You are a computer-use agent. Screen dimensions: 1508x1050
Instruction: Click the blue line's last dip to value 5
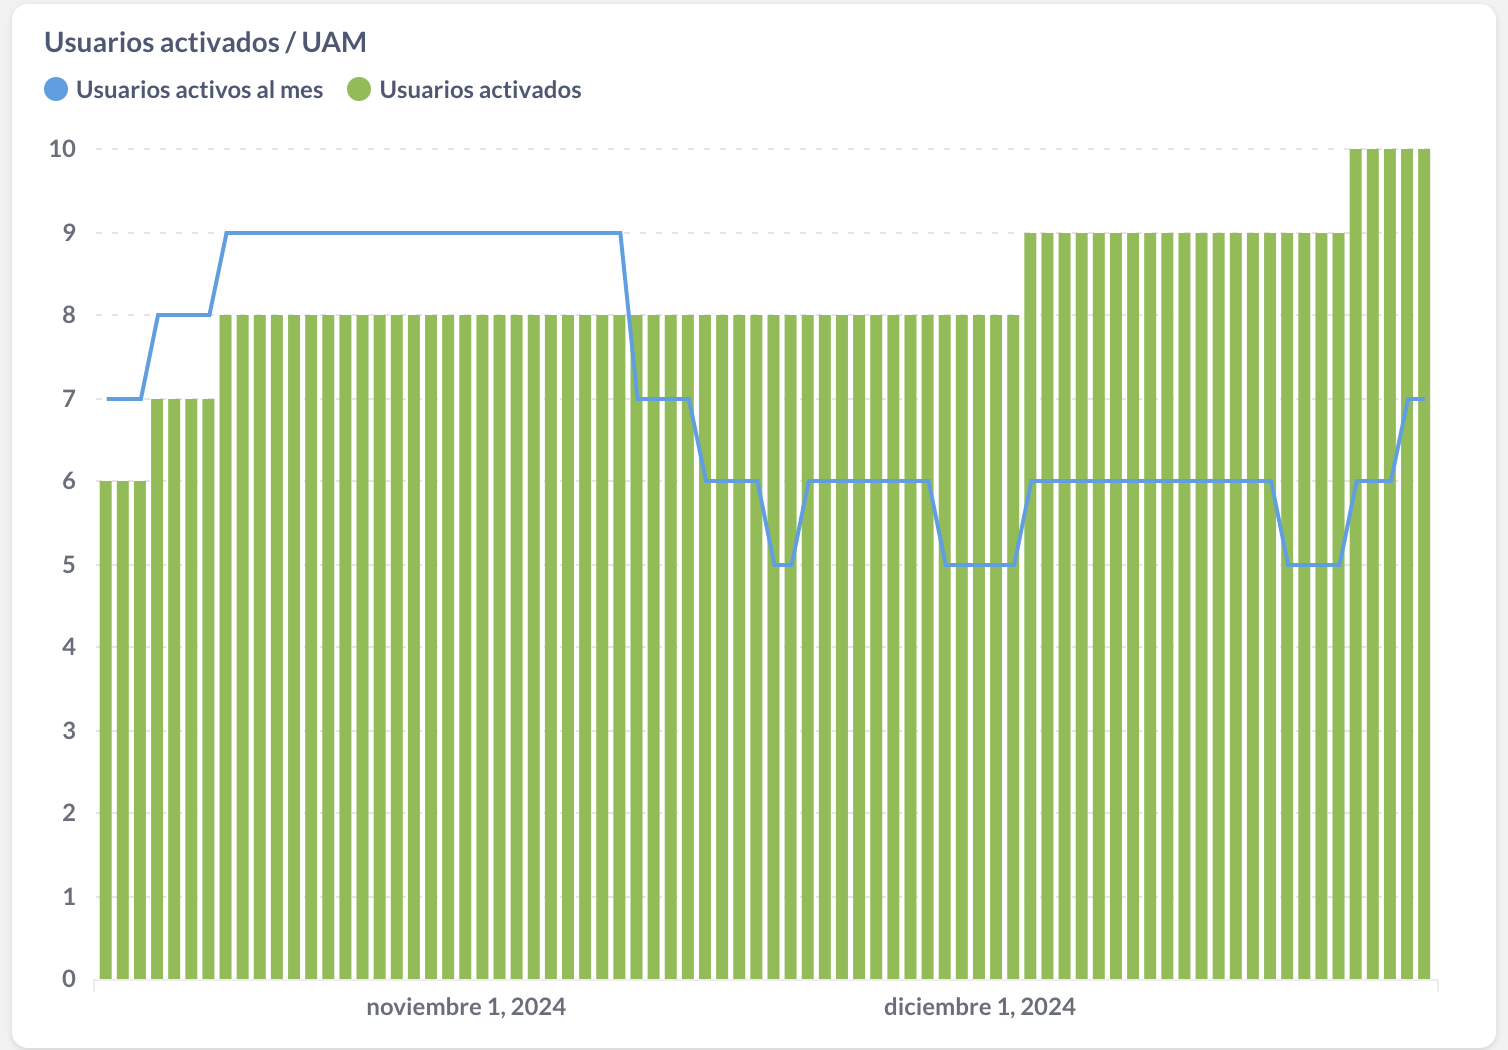pyautogui.click(x=1314, y=565)
